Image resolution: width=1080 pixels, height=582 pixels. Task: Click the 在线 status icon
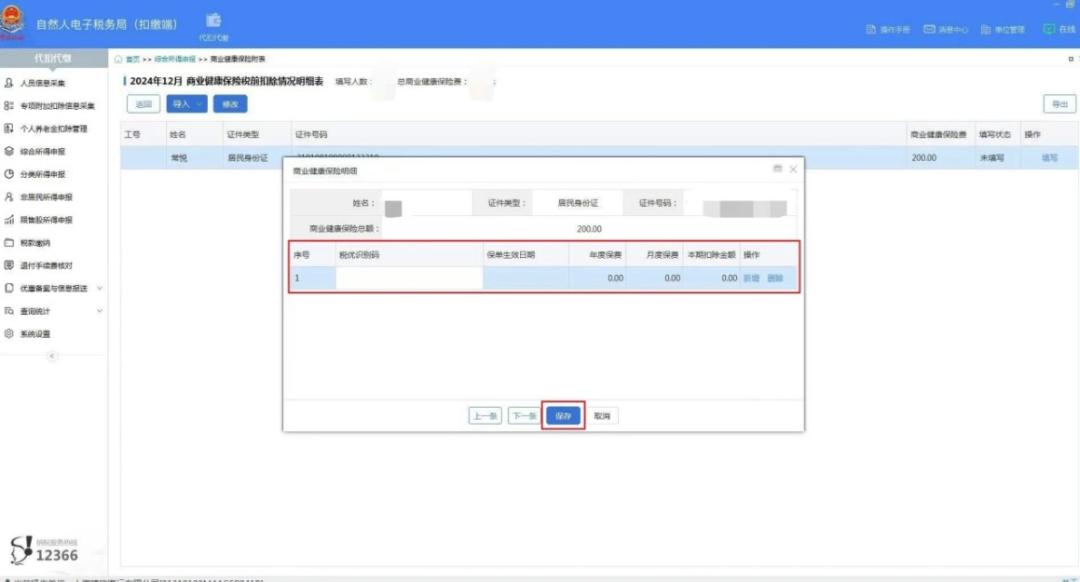[1059, 30]
